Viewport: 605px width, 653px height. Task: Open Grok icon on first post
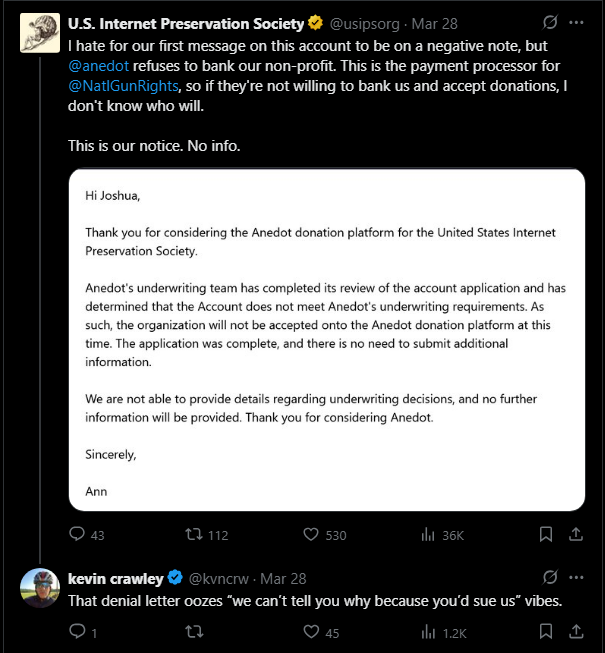(550, 22)
